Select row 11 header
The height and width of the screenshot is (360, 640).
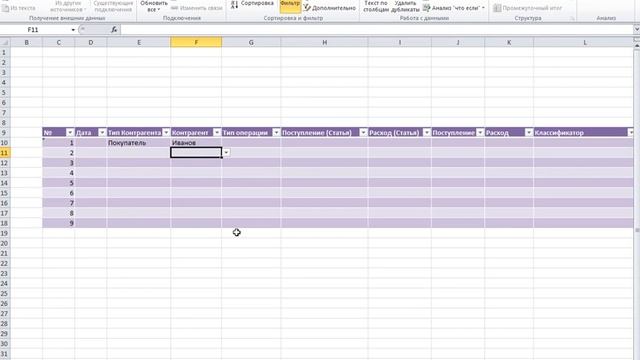pos(4,153)
